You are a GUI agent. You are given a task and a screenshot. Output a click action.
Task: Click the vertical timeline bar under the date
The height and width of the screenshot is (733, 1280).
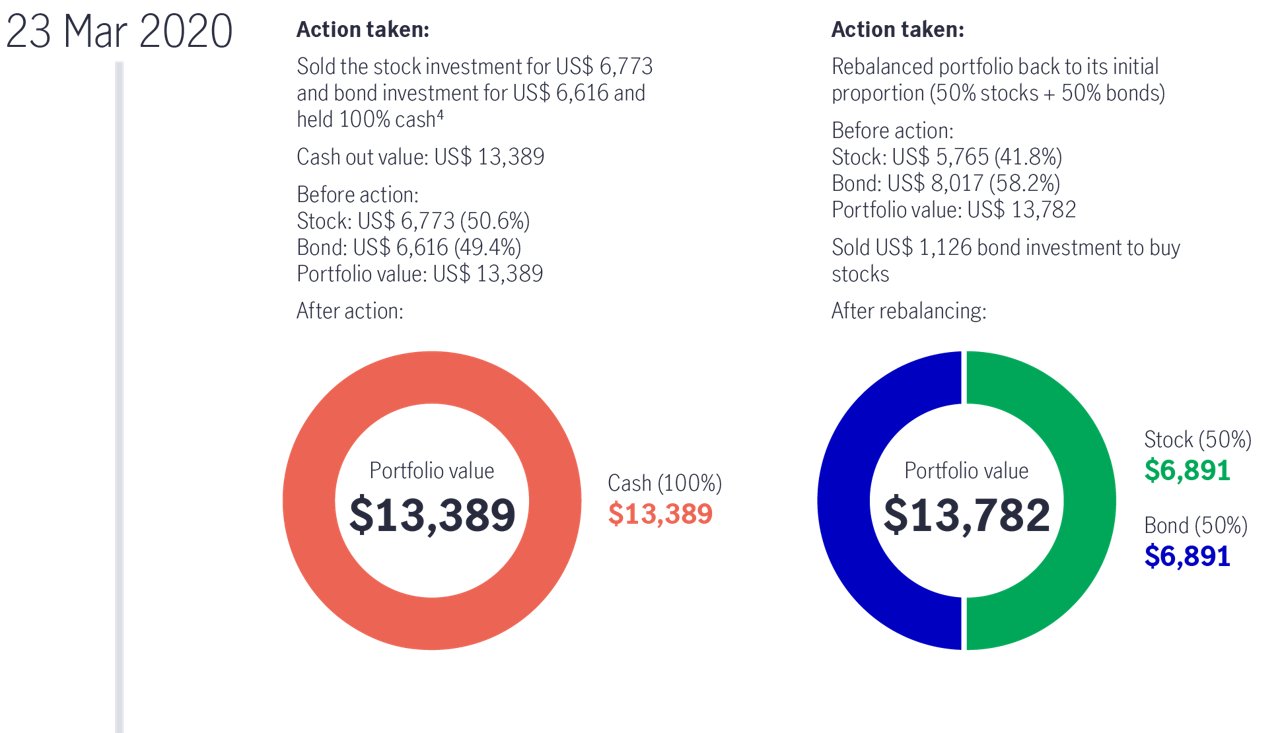pos(119,400)
